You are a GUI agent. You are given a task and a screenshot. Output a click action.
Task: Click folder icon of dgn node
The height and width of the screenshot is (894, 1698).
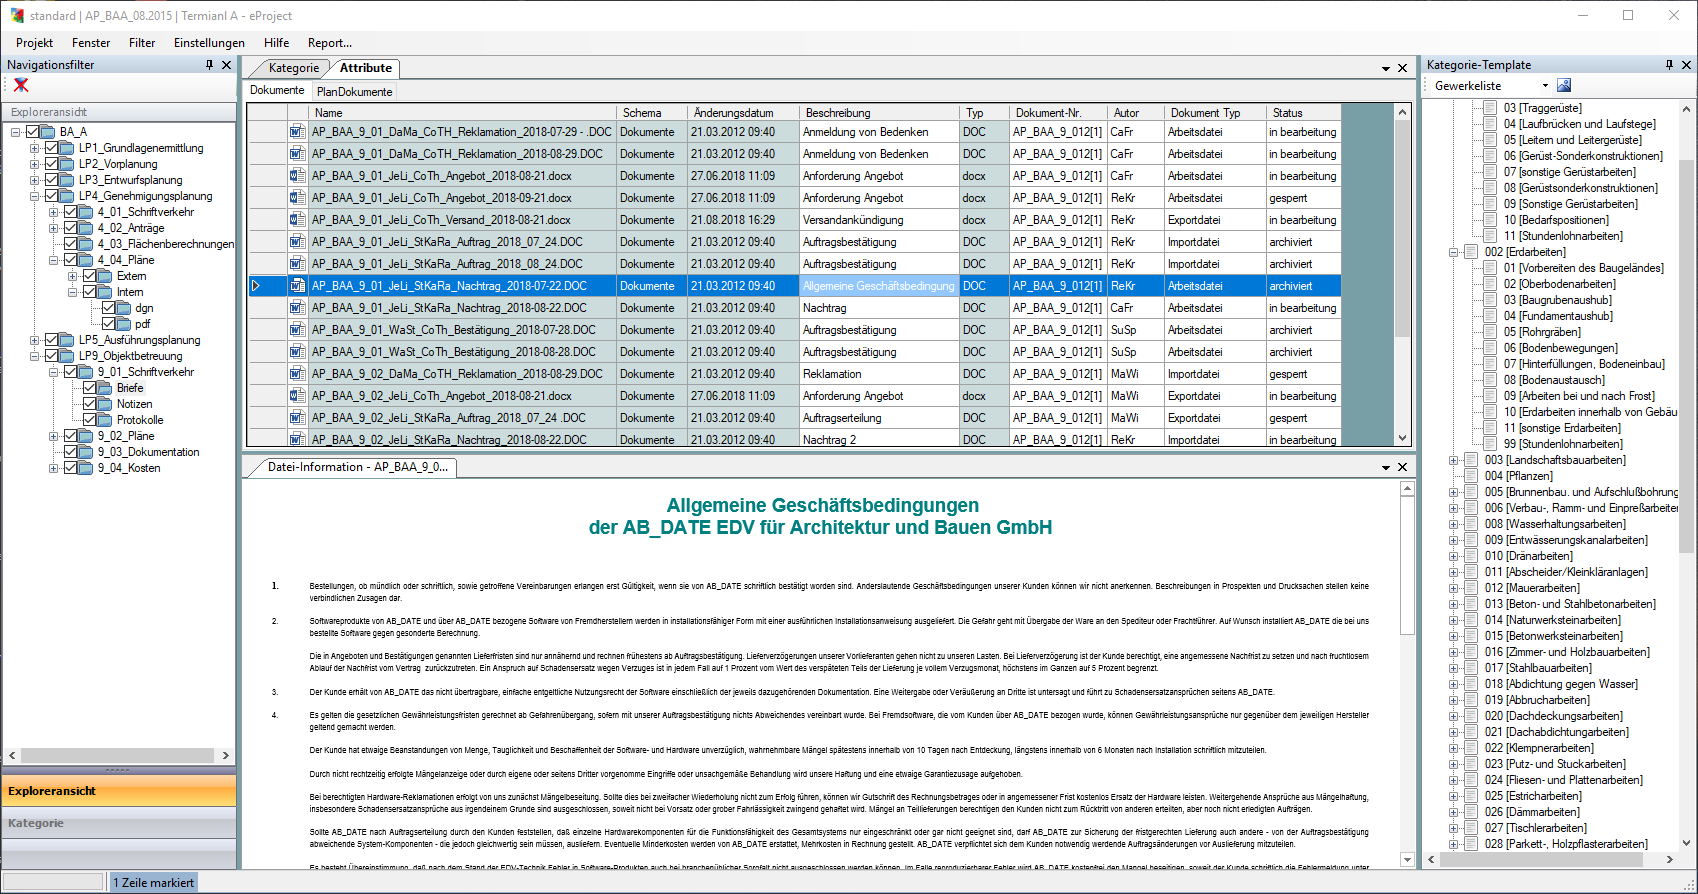(x=124, y=308)
